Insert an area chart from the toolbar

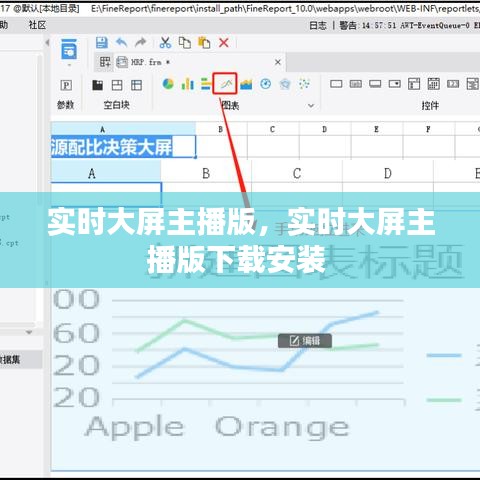pos(246,84)
